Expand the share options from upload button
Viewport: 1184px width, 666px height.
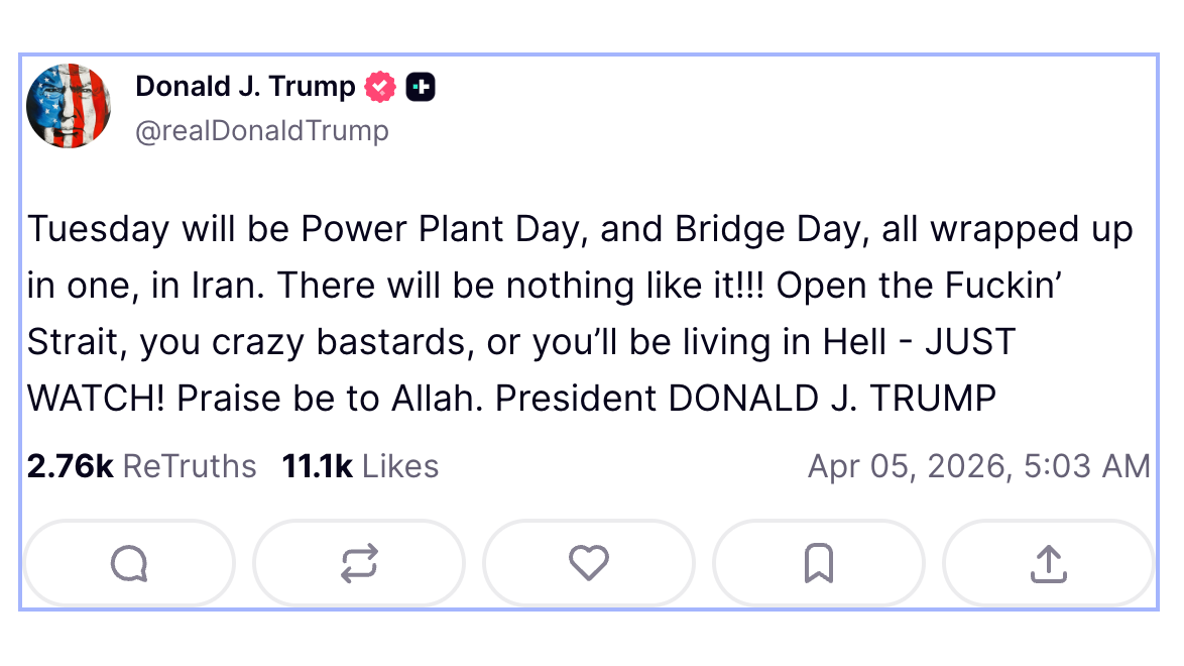[x=1048, y=562]
